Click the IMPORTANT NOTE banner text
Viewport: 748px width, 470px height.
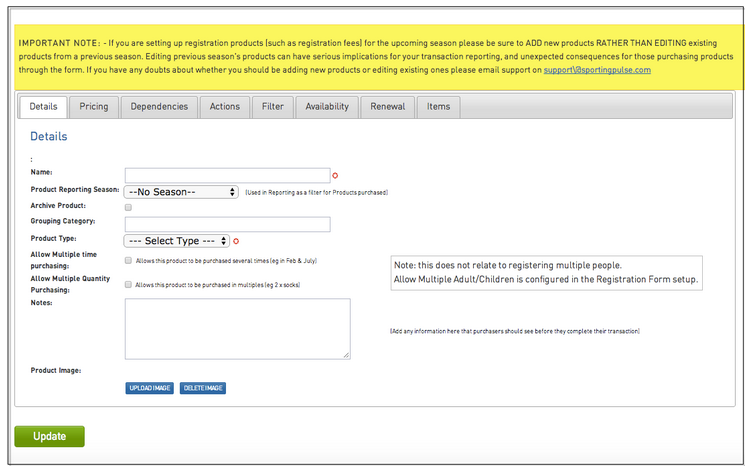click(x=376, y=56)
